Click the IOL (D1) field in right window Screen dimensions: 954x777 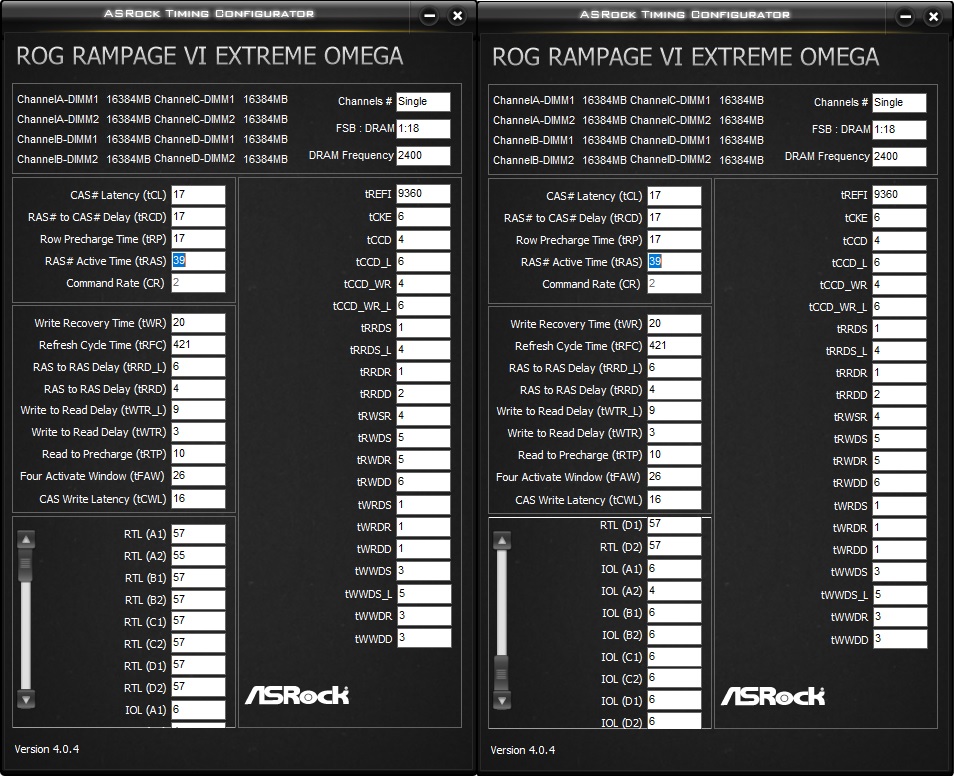[x=674, y=700]
